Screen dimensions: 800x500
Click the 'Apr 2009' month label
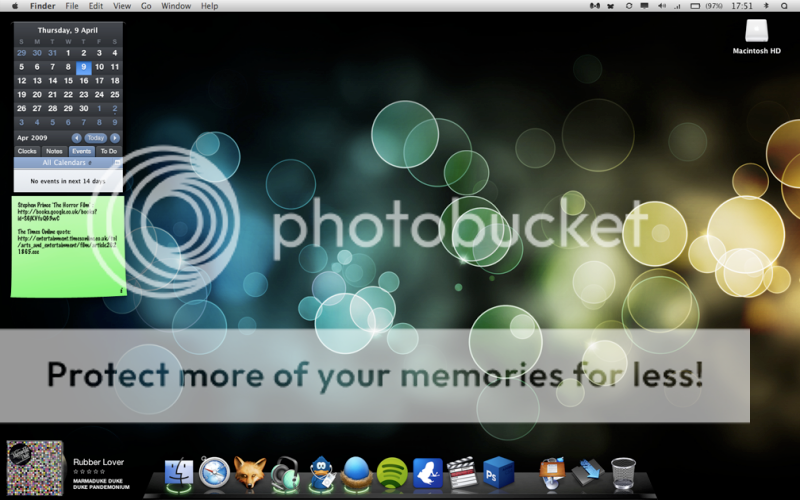point(32,138)
